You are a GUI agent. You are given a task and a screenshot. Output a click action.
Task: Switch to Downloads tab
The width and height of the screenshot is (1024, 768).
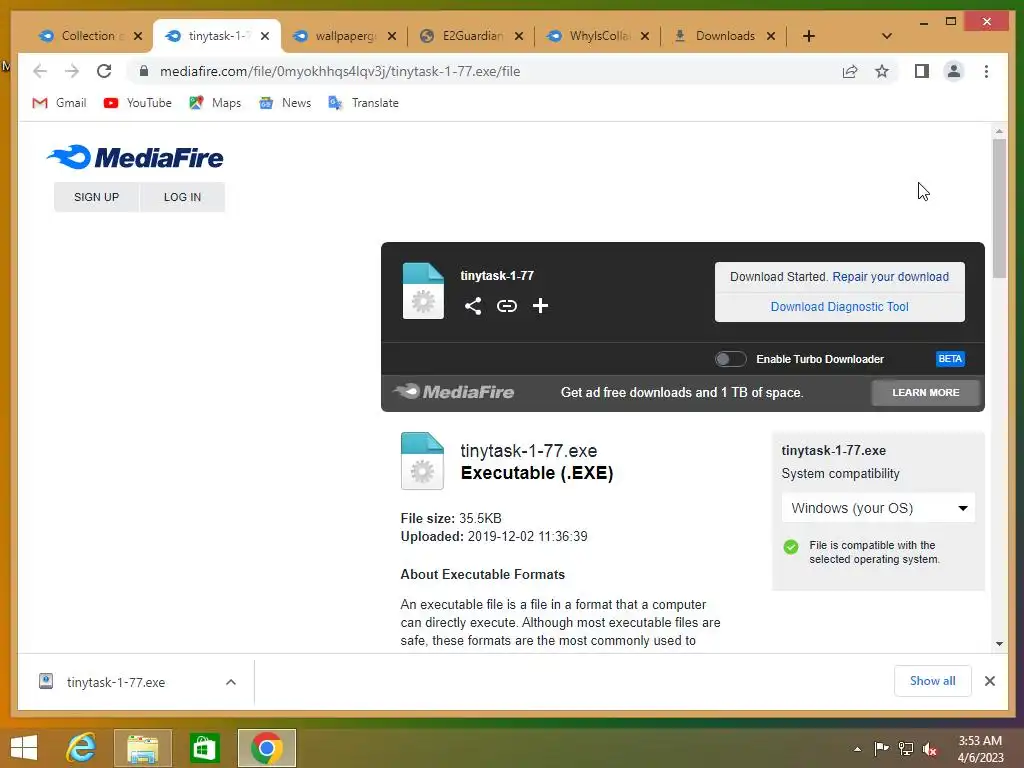click(x=724, y=36)
